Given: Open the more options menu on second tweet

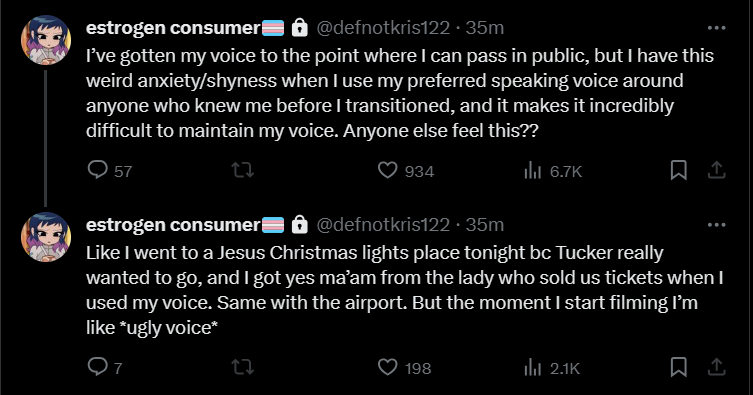Looking at the screenshot, I should click(x=717, y=225).
